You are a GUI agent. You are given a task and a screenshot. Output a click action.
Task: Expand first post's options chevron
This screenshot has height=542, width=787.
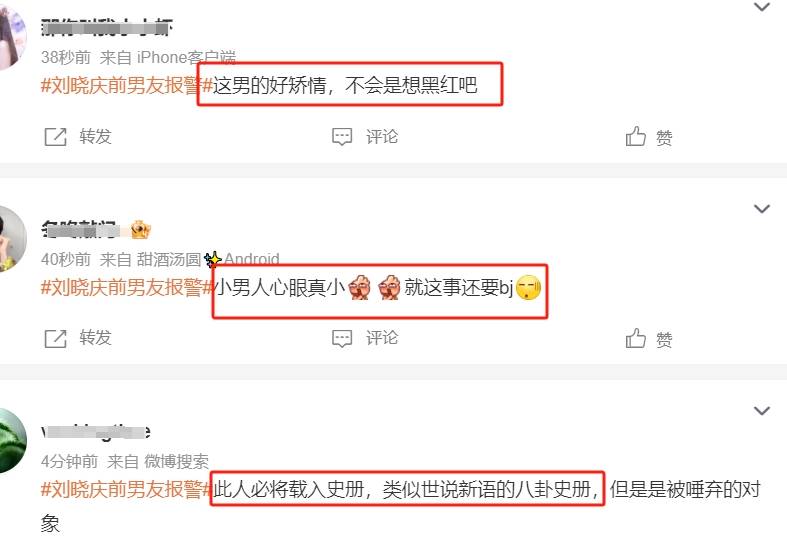click(762, 7)
